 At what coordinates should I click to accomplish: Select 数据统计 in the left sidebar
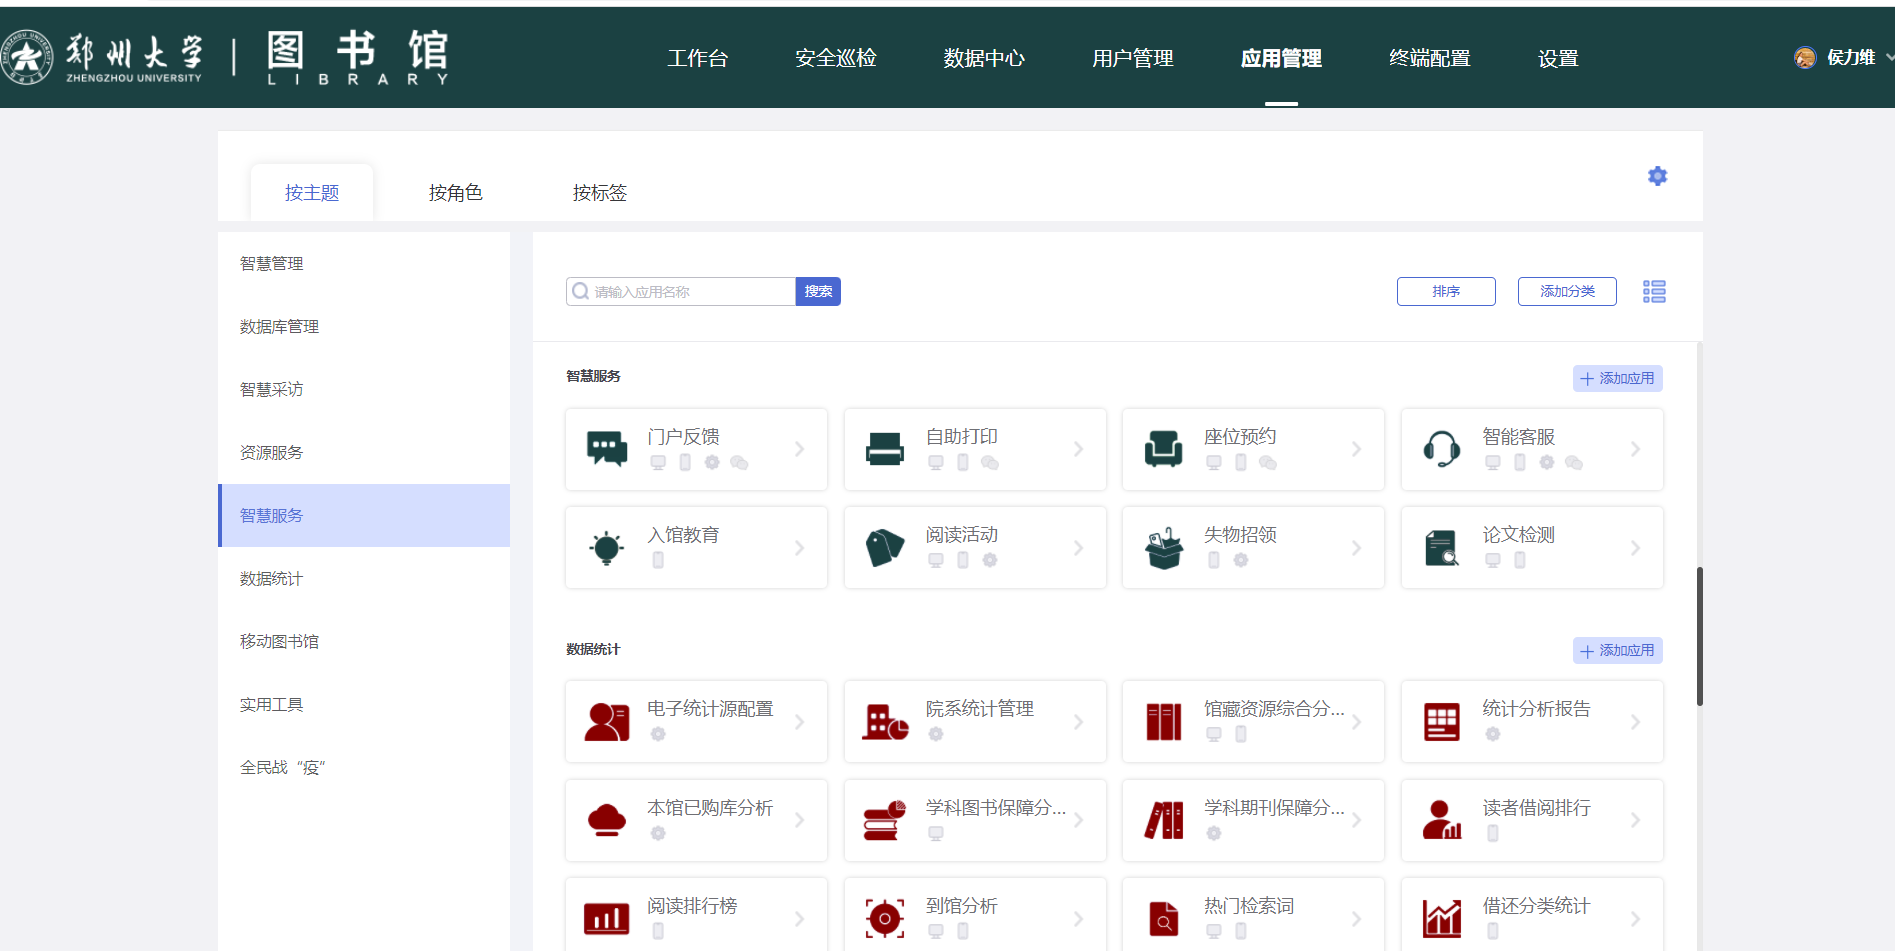pyautogui.click(x=271, y=578)
